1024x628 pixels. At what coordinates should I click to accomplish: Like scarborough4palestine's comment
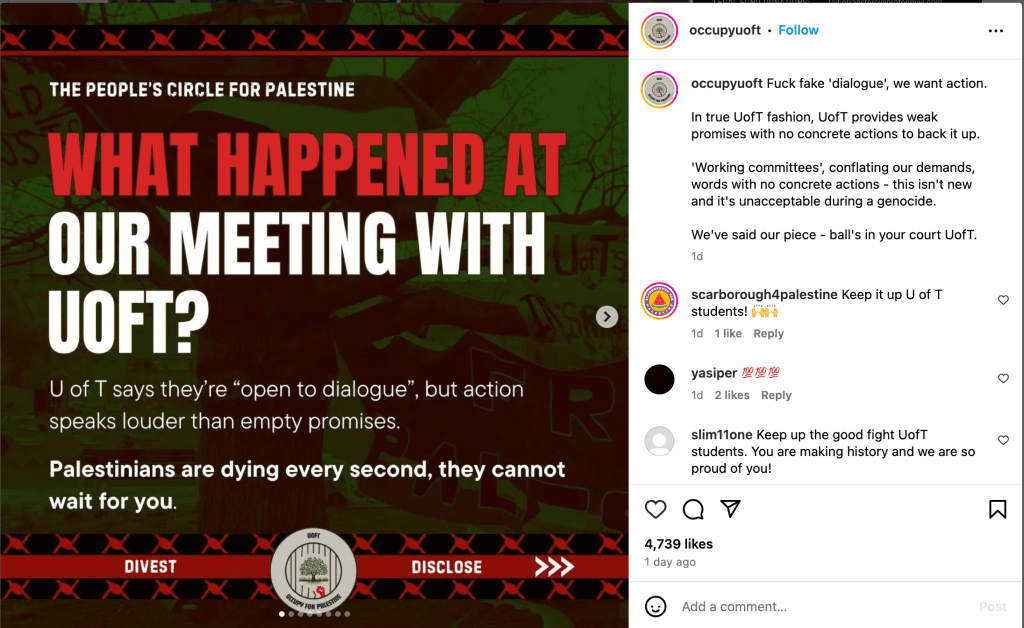(x=1003, y=300)
